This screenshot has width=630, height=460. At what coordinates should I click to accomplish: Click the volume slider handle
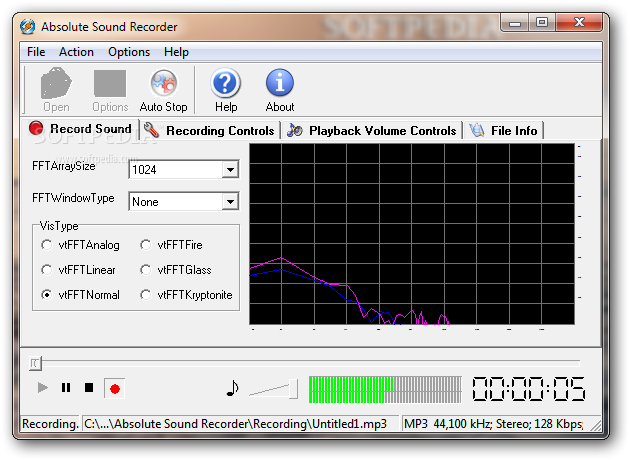pos(293,388)
